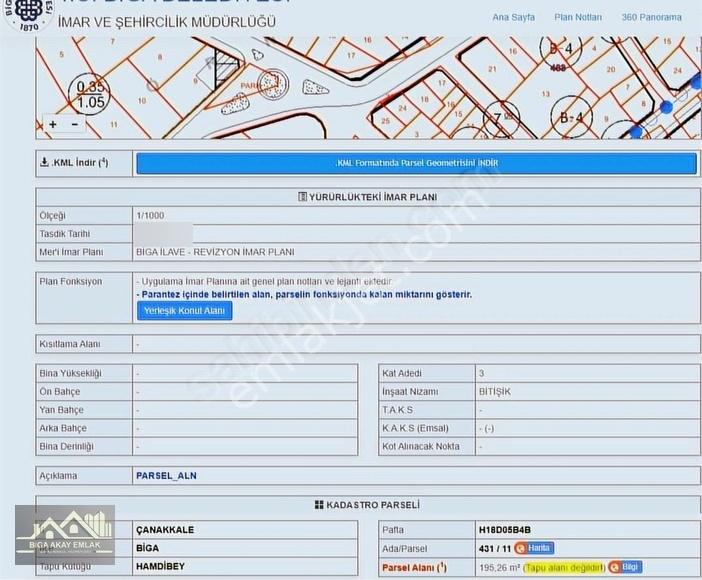This screenshot has width=702, height=580.
Task: Click the highlighted Tapu alanı değildir text
Action: [564, 567]
